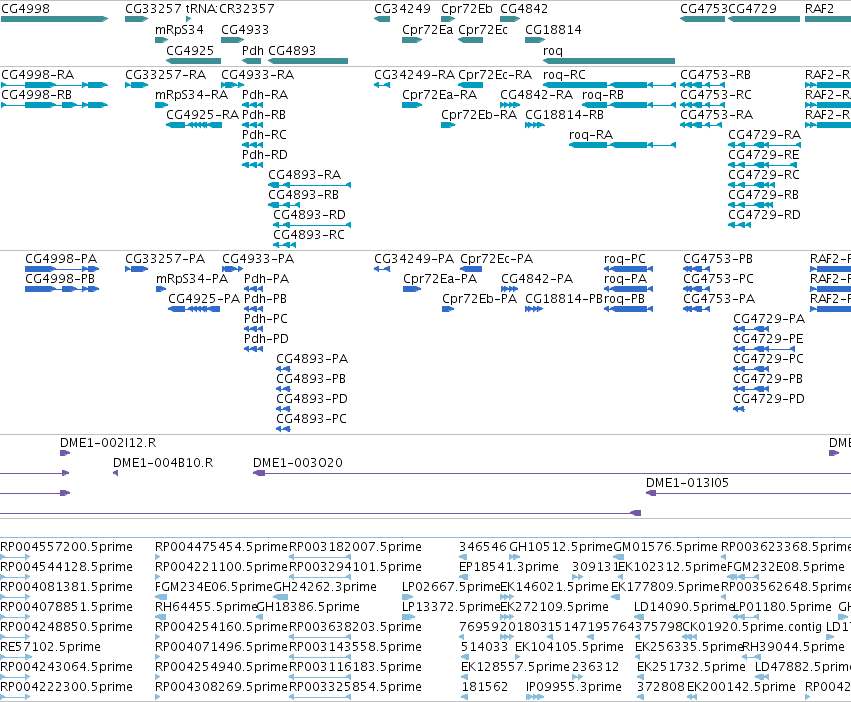Click the CG4753-PC protein label
Viewport: 851px width, 702px height.
click(719, 279)
